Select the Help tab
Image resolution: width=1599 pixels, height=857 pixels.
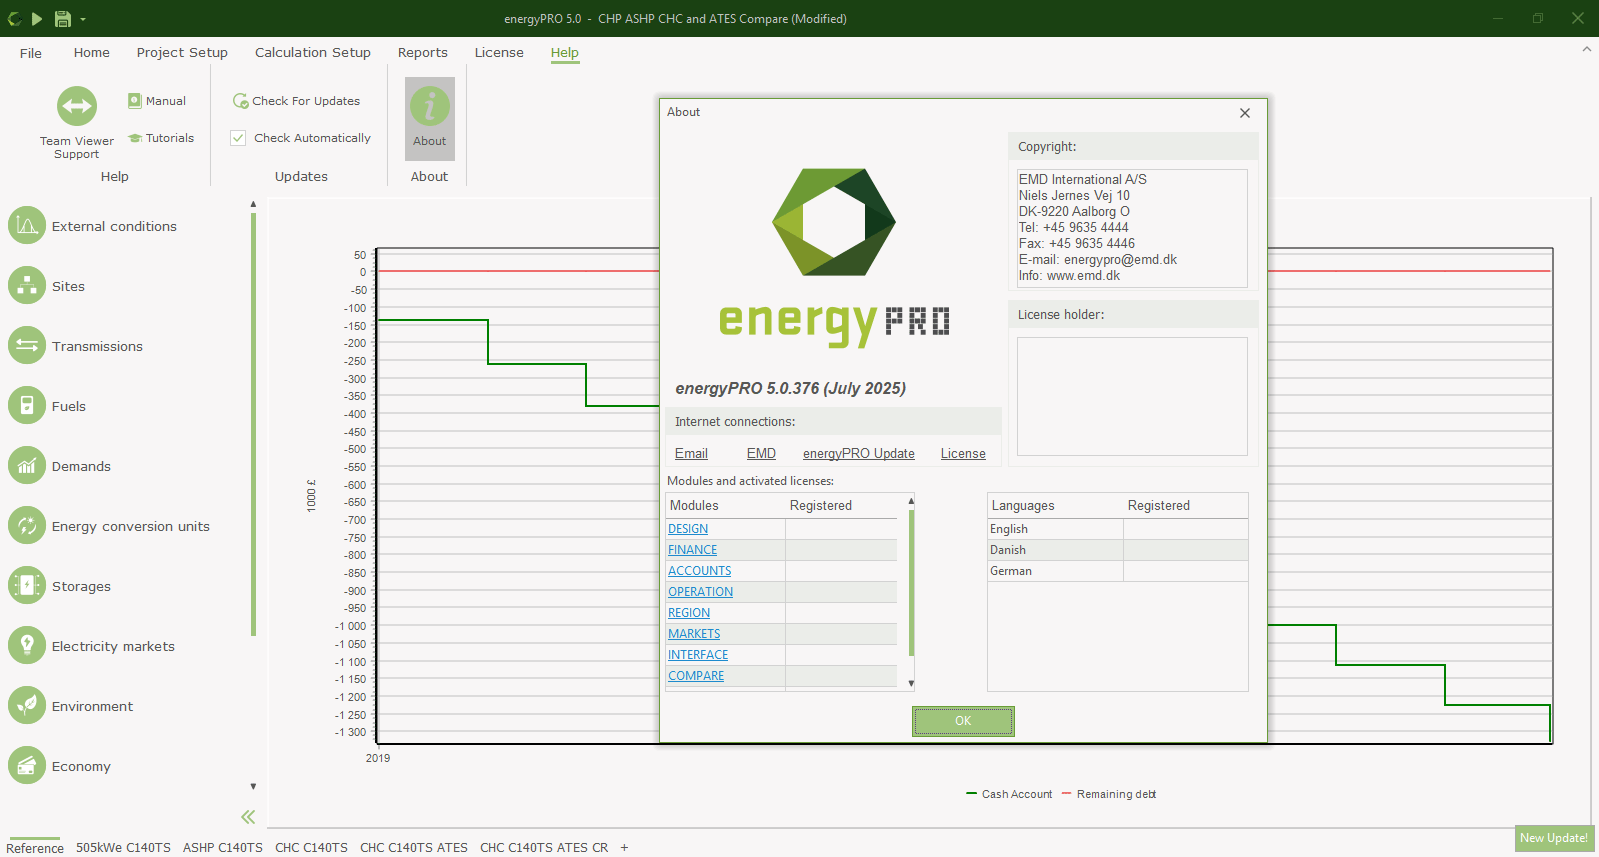click(x=565, y=53)
